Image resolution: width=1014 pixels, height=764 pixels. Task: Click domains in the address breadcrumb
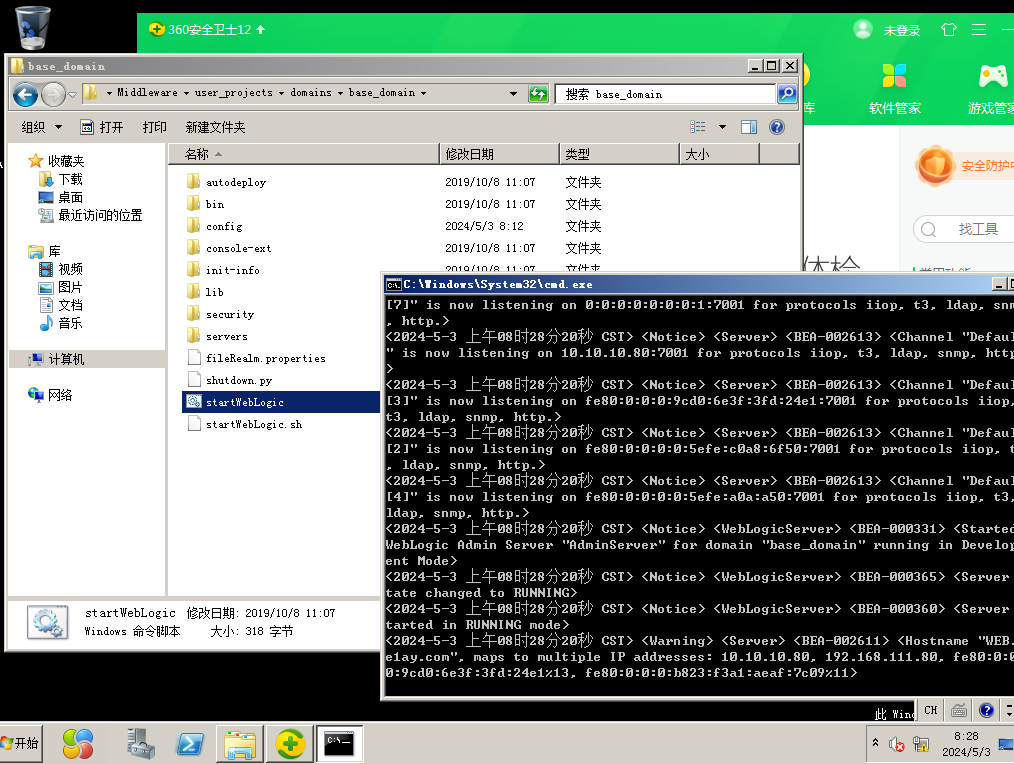tap(310, 93)
